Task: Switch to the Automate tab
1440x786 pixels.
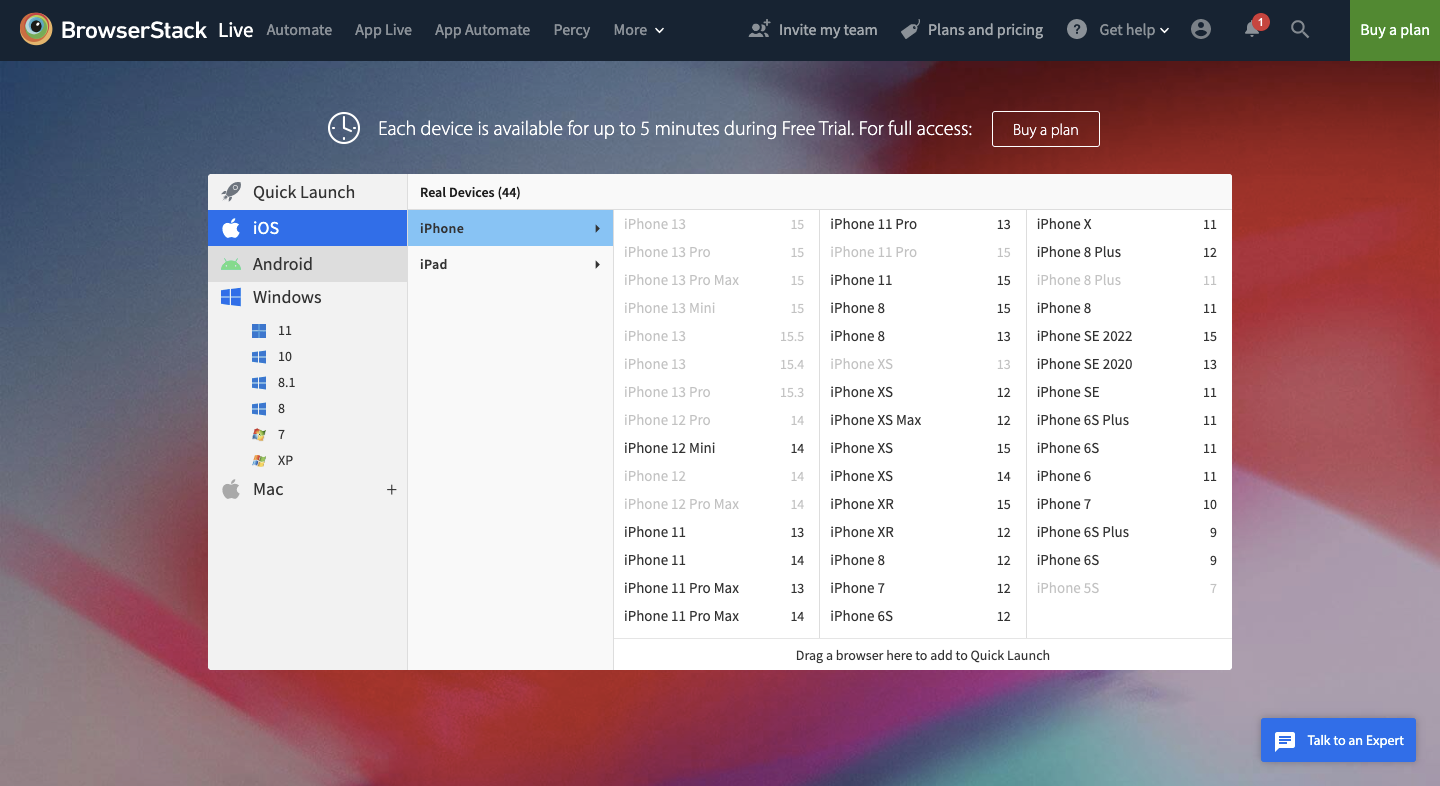Action: [299, 30]
